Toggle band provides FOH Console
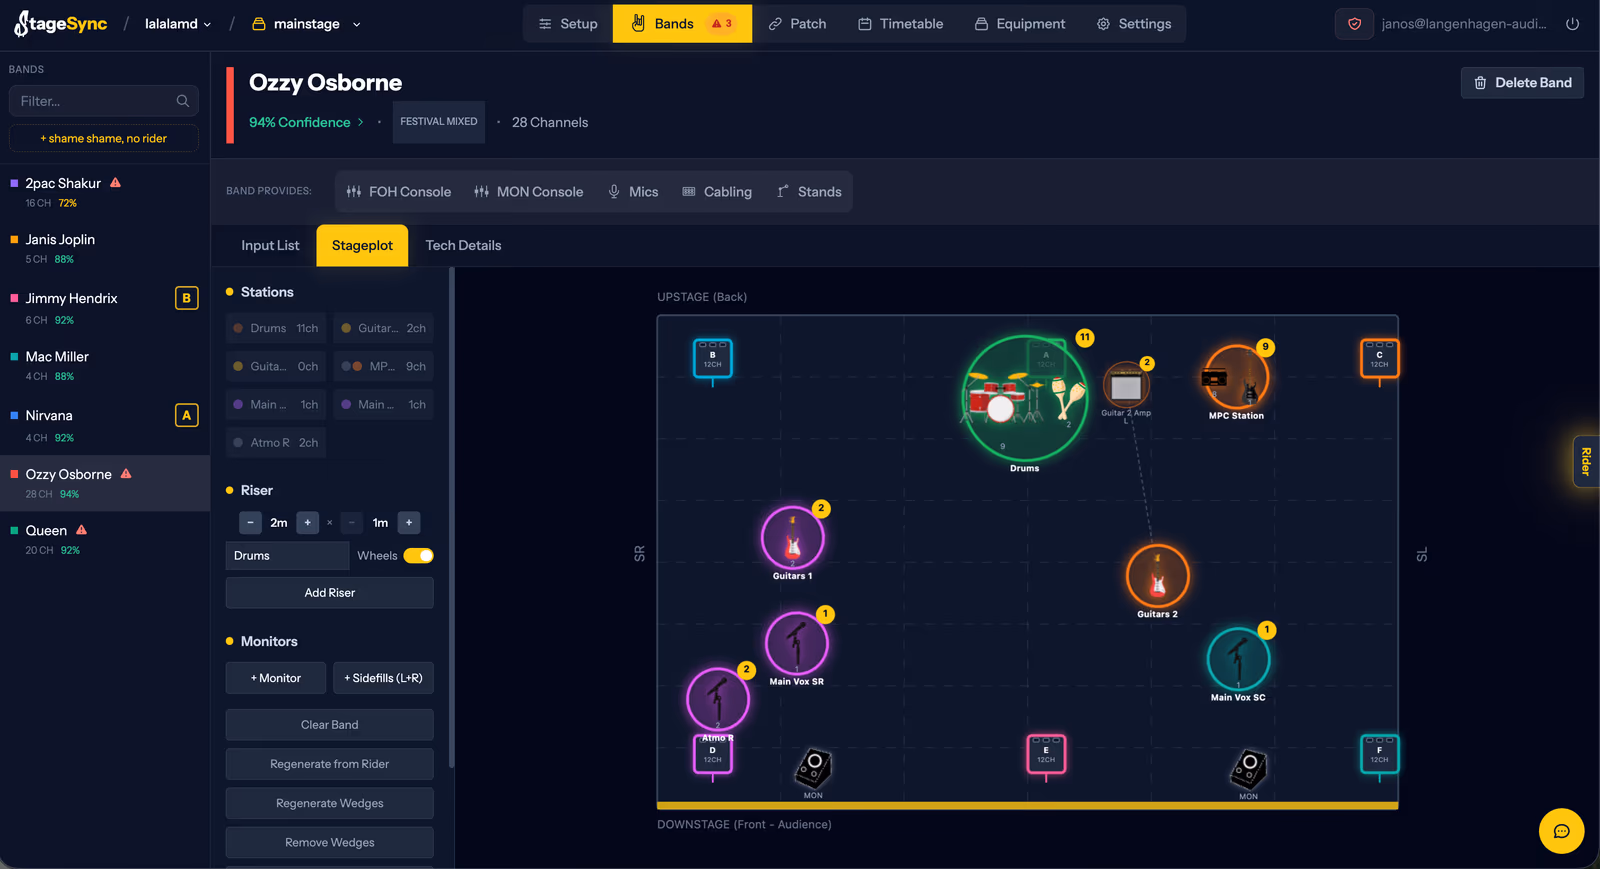The height and width of the screenshot is (869, 1600). (399, 192)
